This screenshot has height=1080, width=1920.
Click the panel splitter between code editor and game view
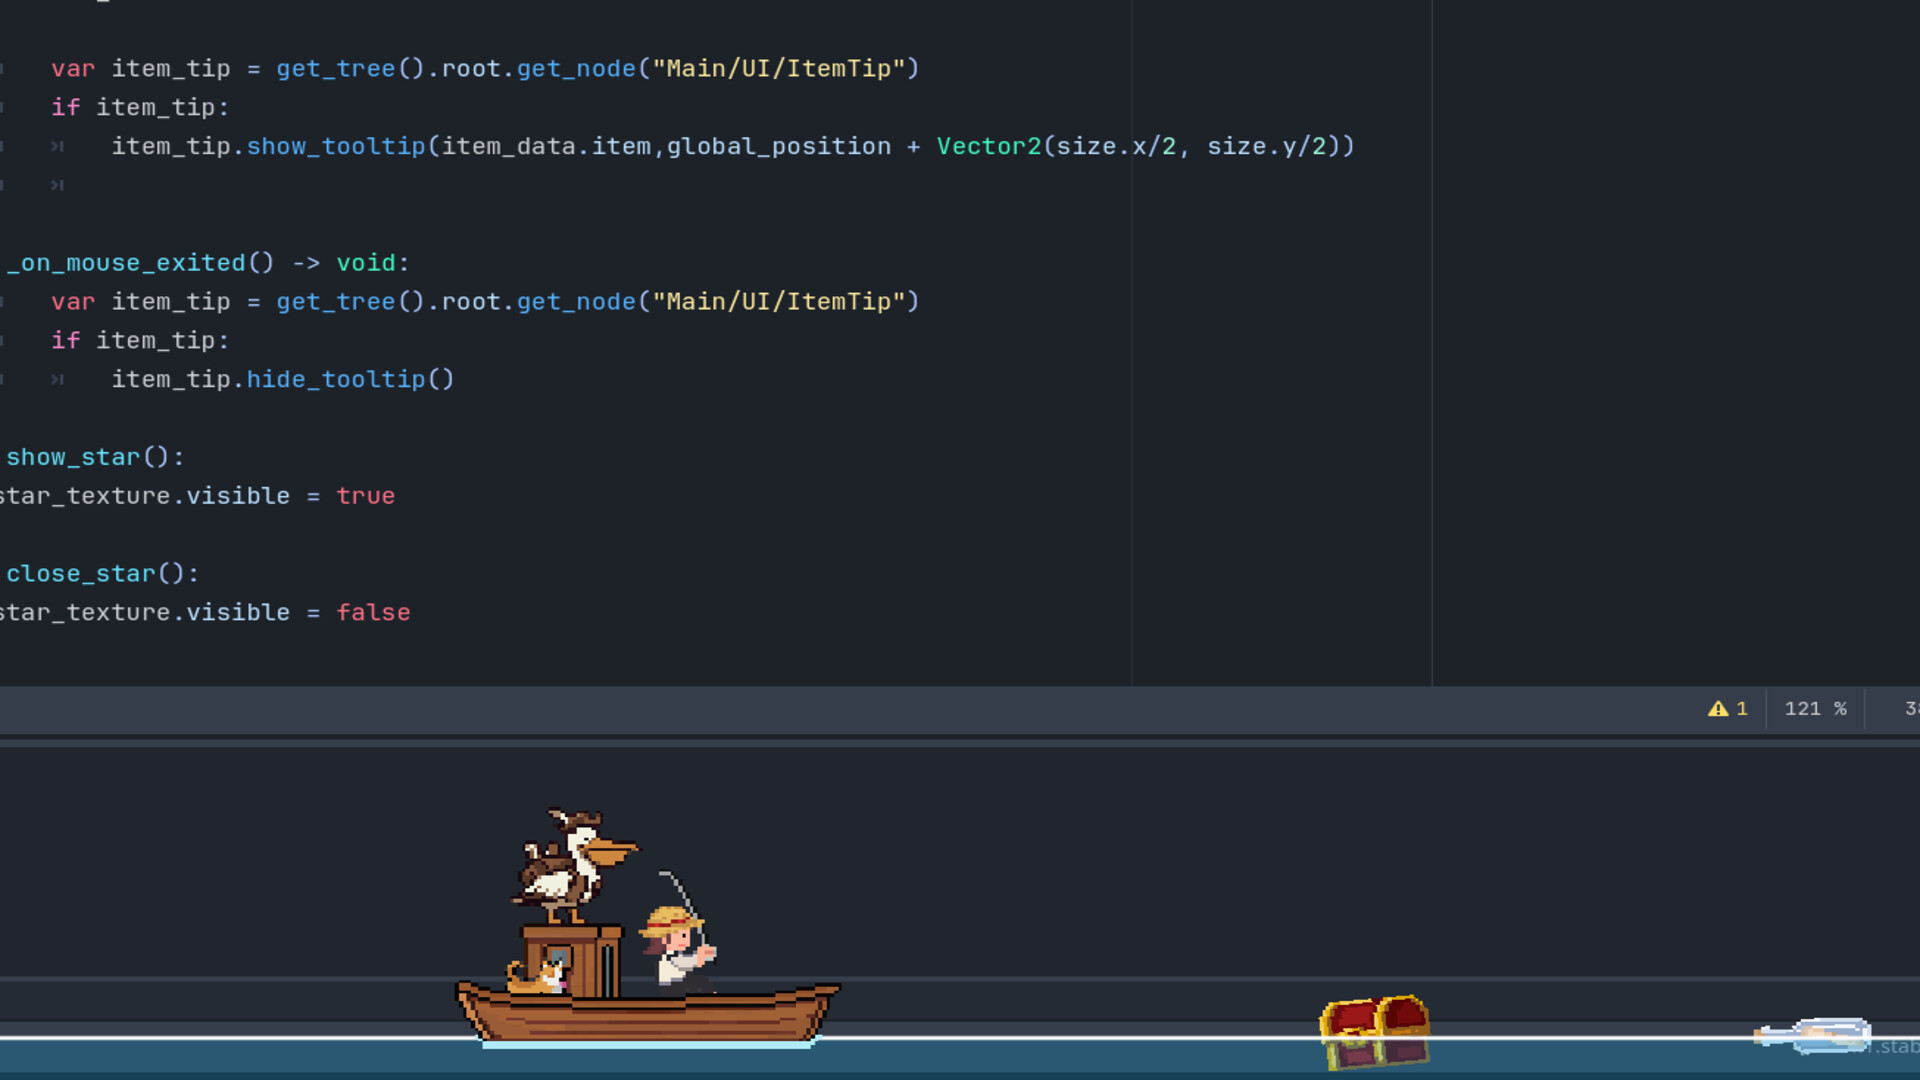coord(960,741)
